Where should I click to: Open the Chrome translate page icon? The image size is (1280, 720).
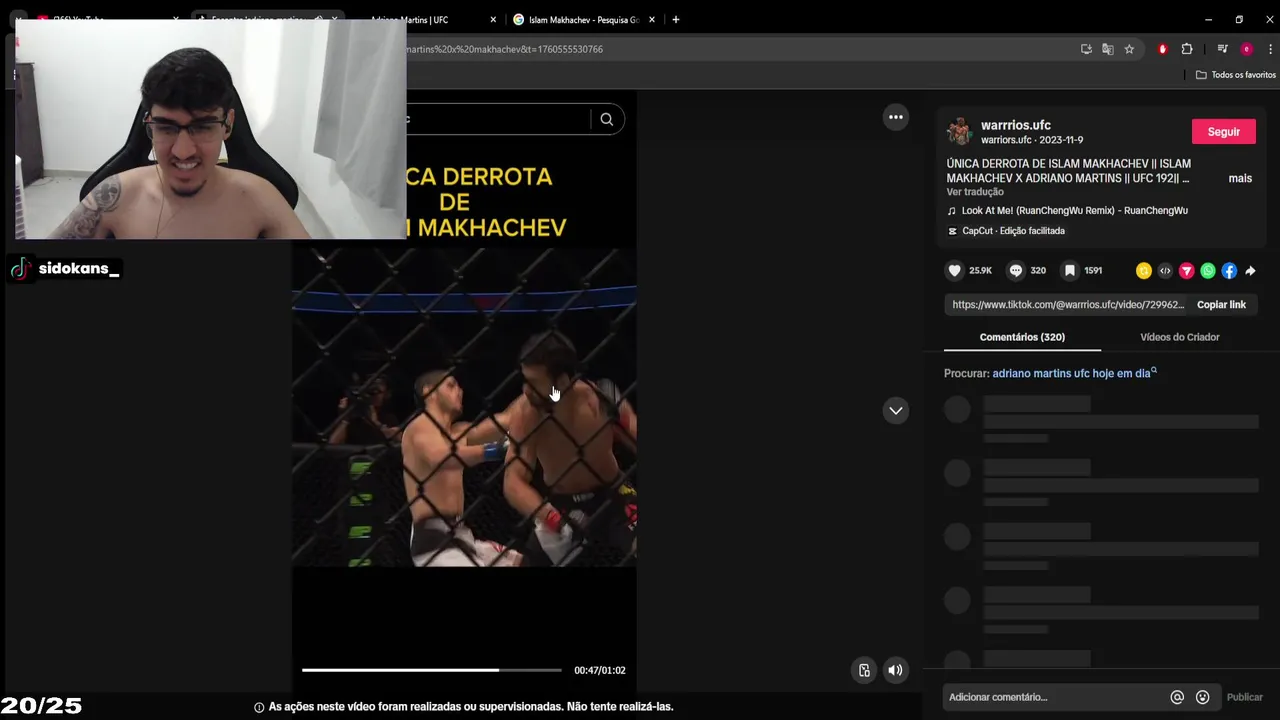pos(1108,49)
